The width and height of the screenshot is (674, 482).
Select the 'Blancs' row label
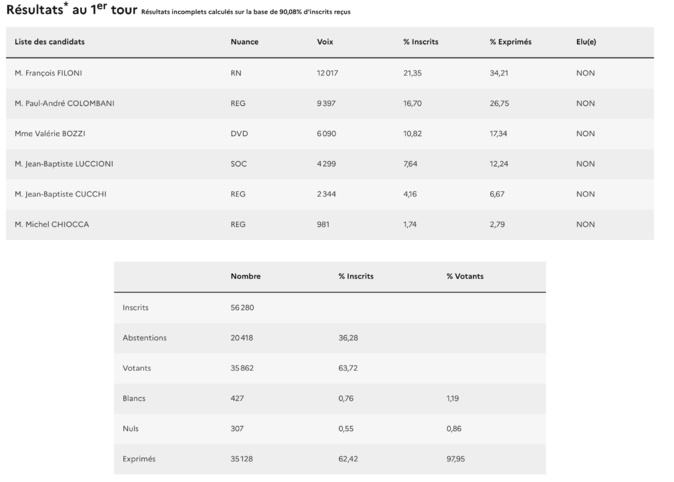[134, 398]
